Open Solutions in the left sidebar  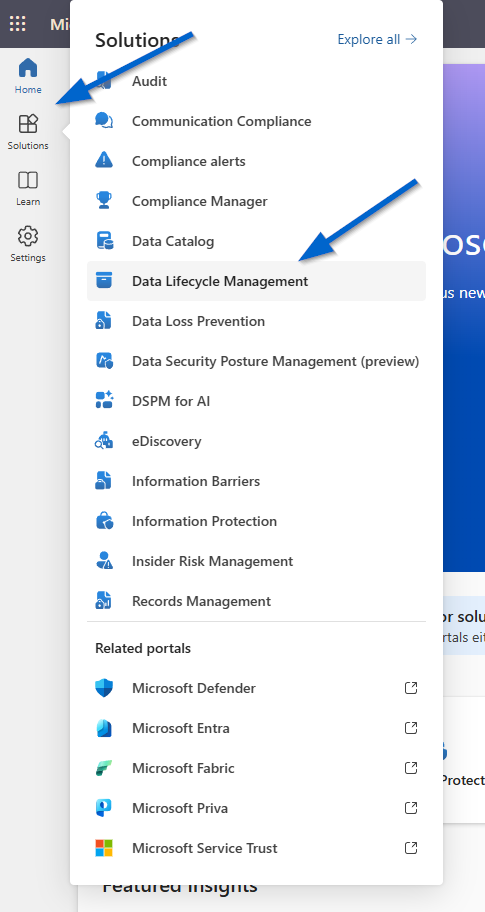[28, 132]
